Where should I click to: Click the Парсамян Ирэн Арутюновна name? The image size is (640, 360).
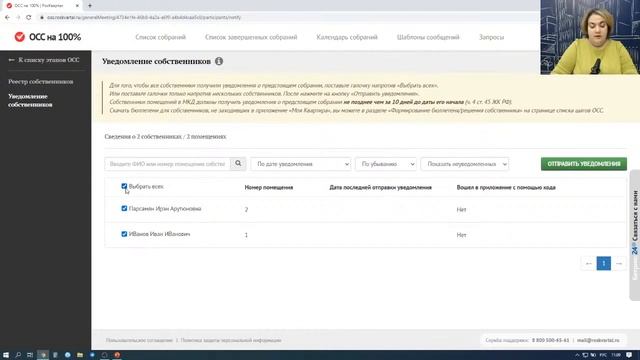pyautogui.click(x=165, y=209)
